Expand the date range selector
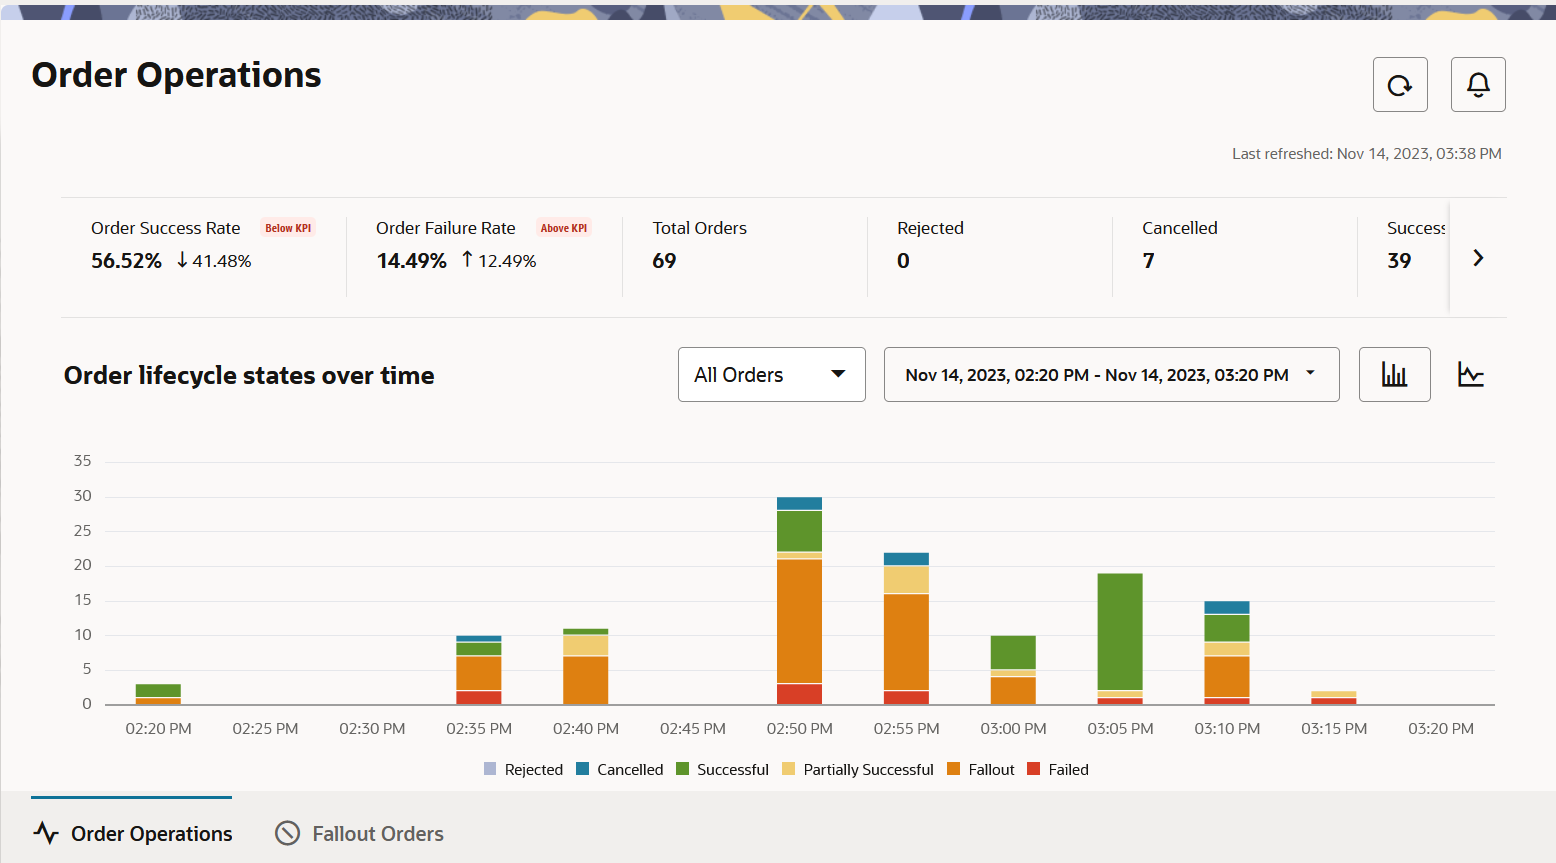 1111,375
